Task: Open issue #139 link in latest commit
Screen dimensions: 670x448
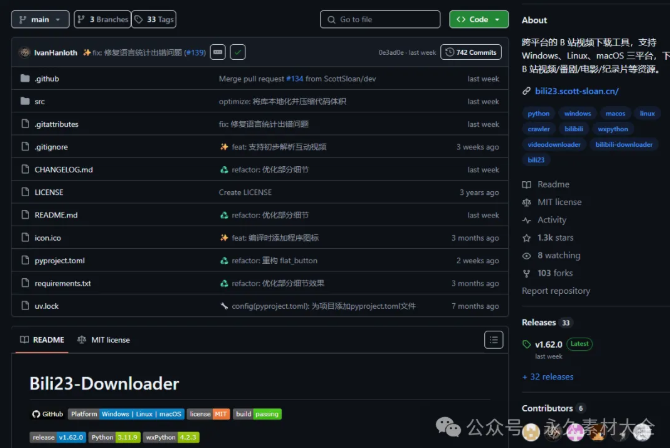Action: (195, 53)
